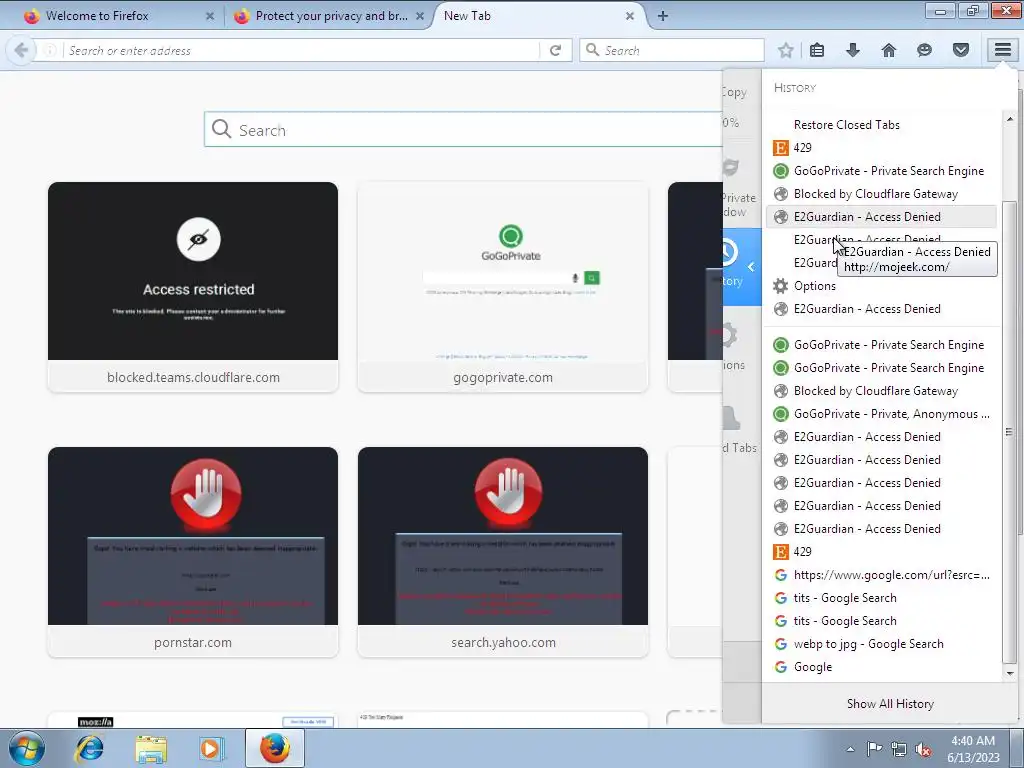This screenshot has height=768, width=1024.
Task: Click site info icon in address bar
Action: [x=50, y=50]
